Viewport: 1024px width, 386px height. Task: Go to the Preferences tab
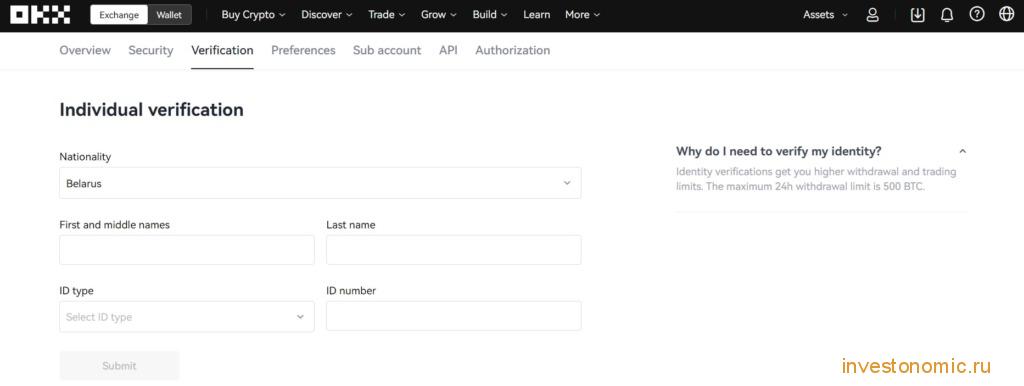click(x=303, y=50)
